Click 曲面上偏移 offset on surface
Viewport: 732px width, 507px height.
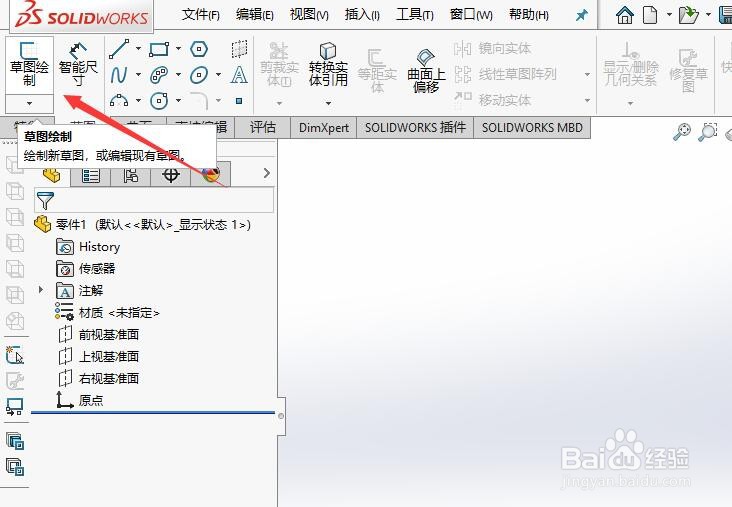pyautogui.click(x=426, y=70)
